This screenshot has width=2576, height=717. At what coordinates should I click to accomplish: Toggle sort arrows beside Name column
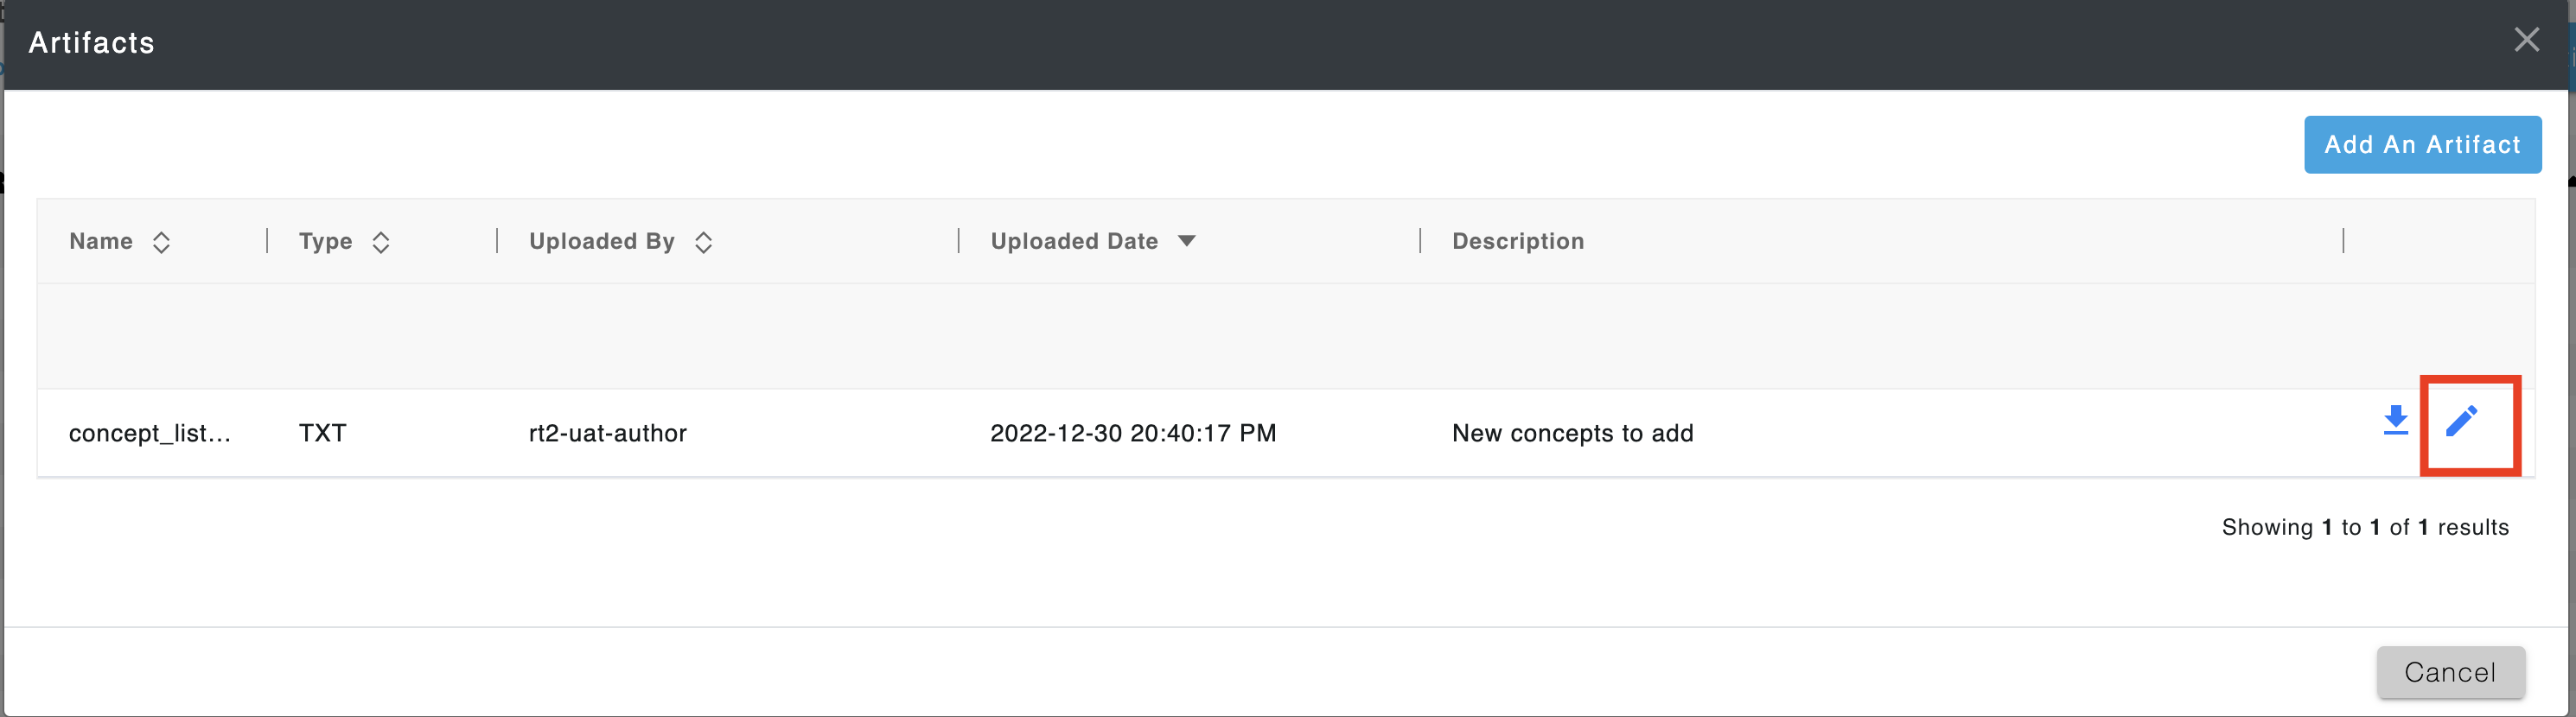tap(161, 242)
